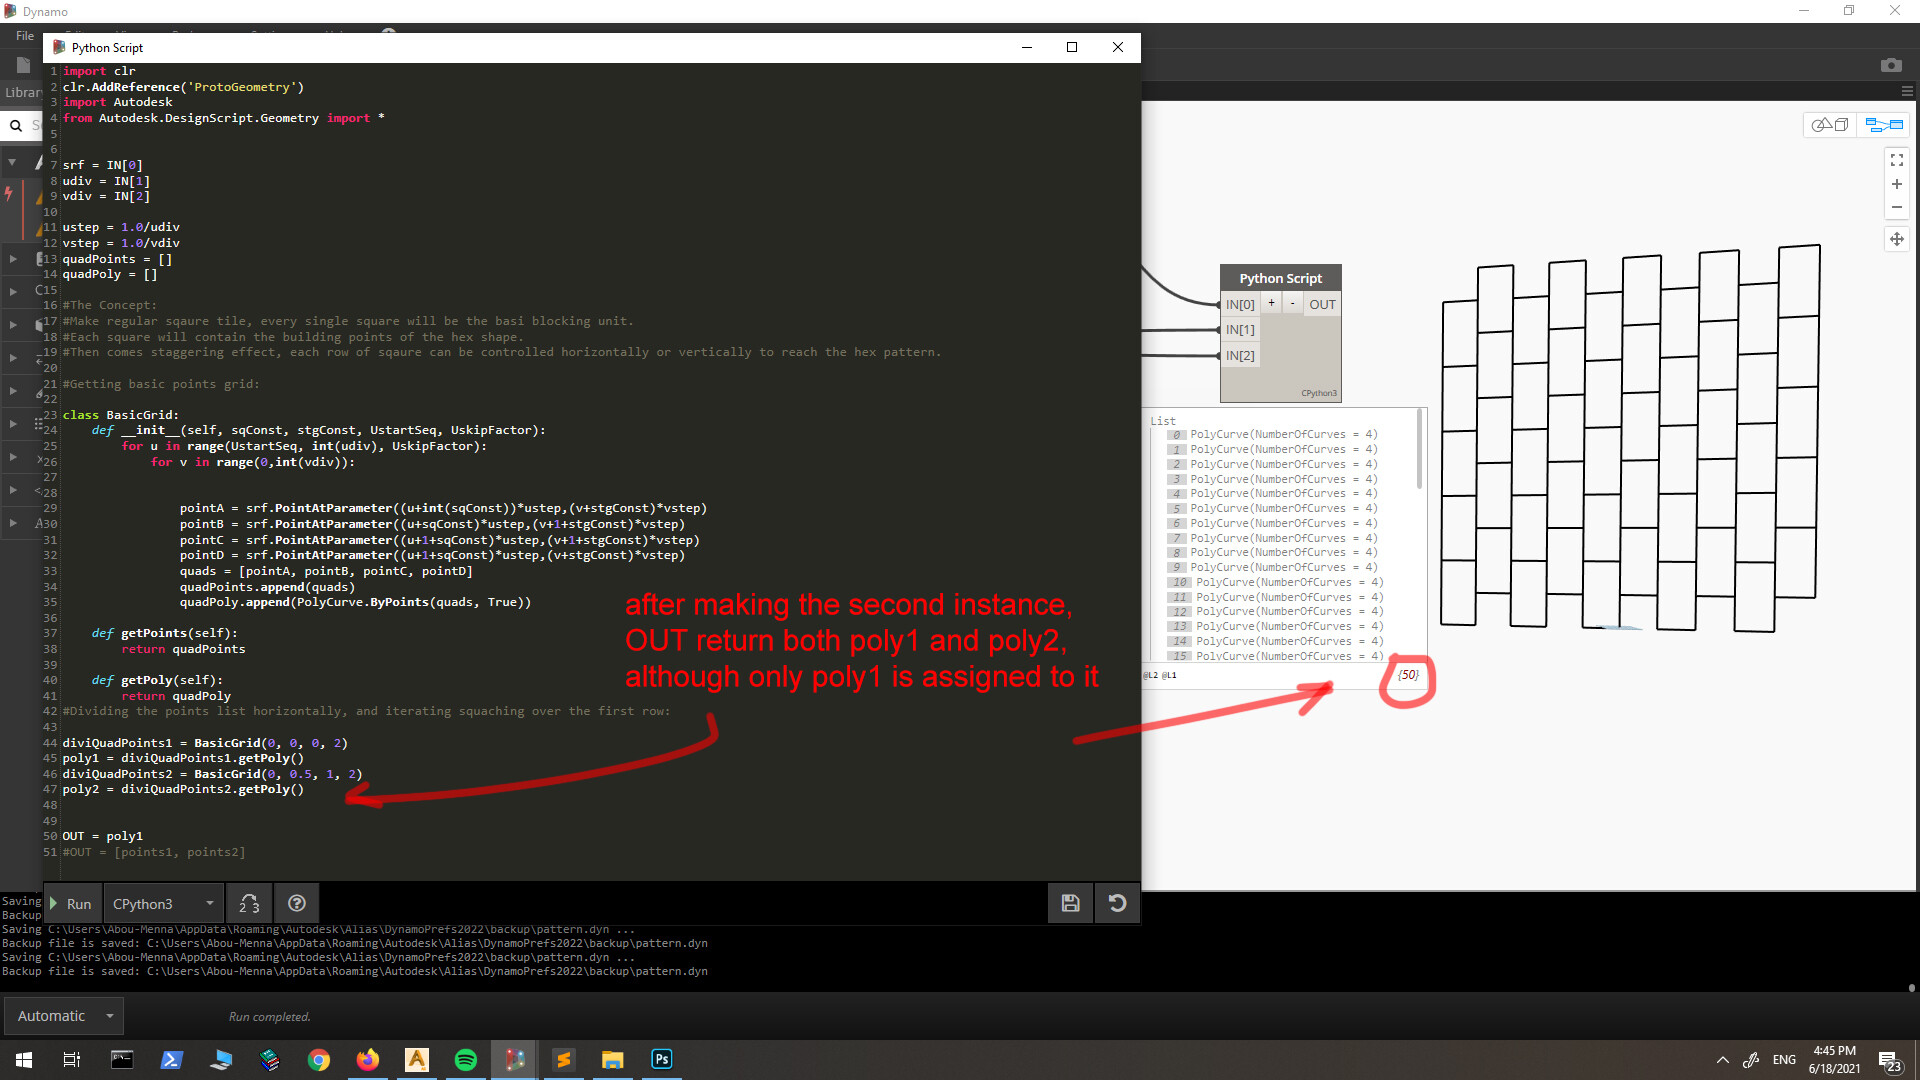
Task: Open the workspace hamburger menu
Action: tap(1907, 91)
